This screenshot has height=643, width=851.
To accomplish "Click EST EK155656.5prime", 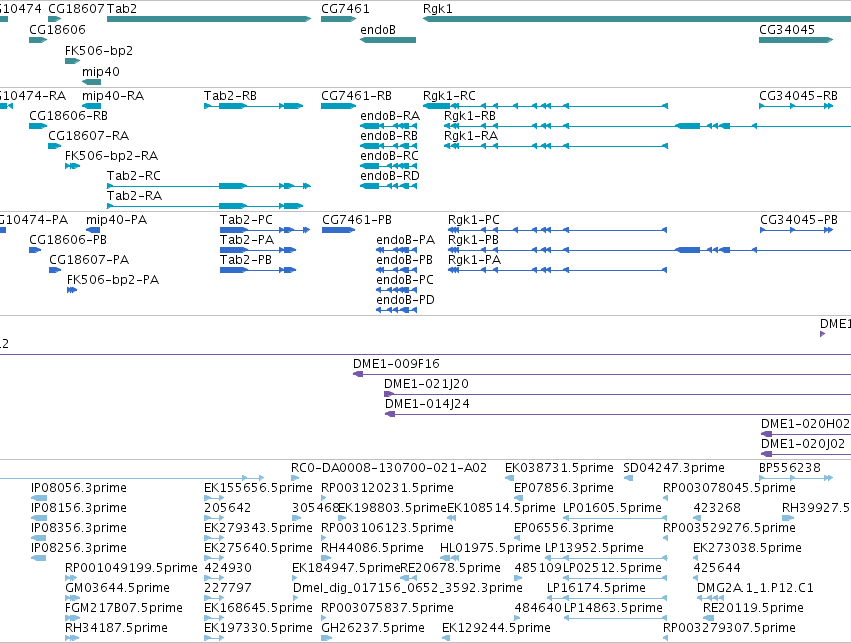I will [x=214, y=498].
